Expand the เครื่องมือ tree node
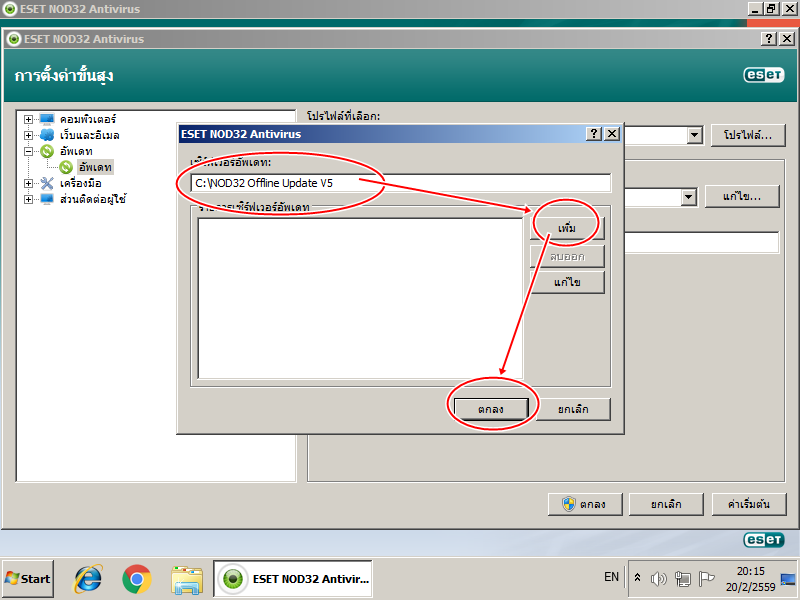 tap(29, 183)
